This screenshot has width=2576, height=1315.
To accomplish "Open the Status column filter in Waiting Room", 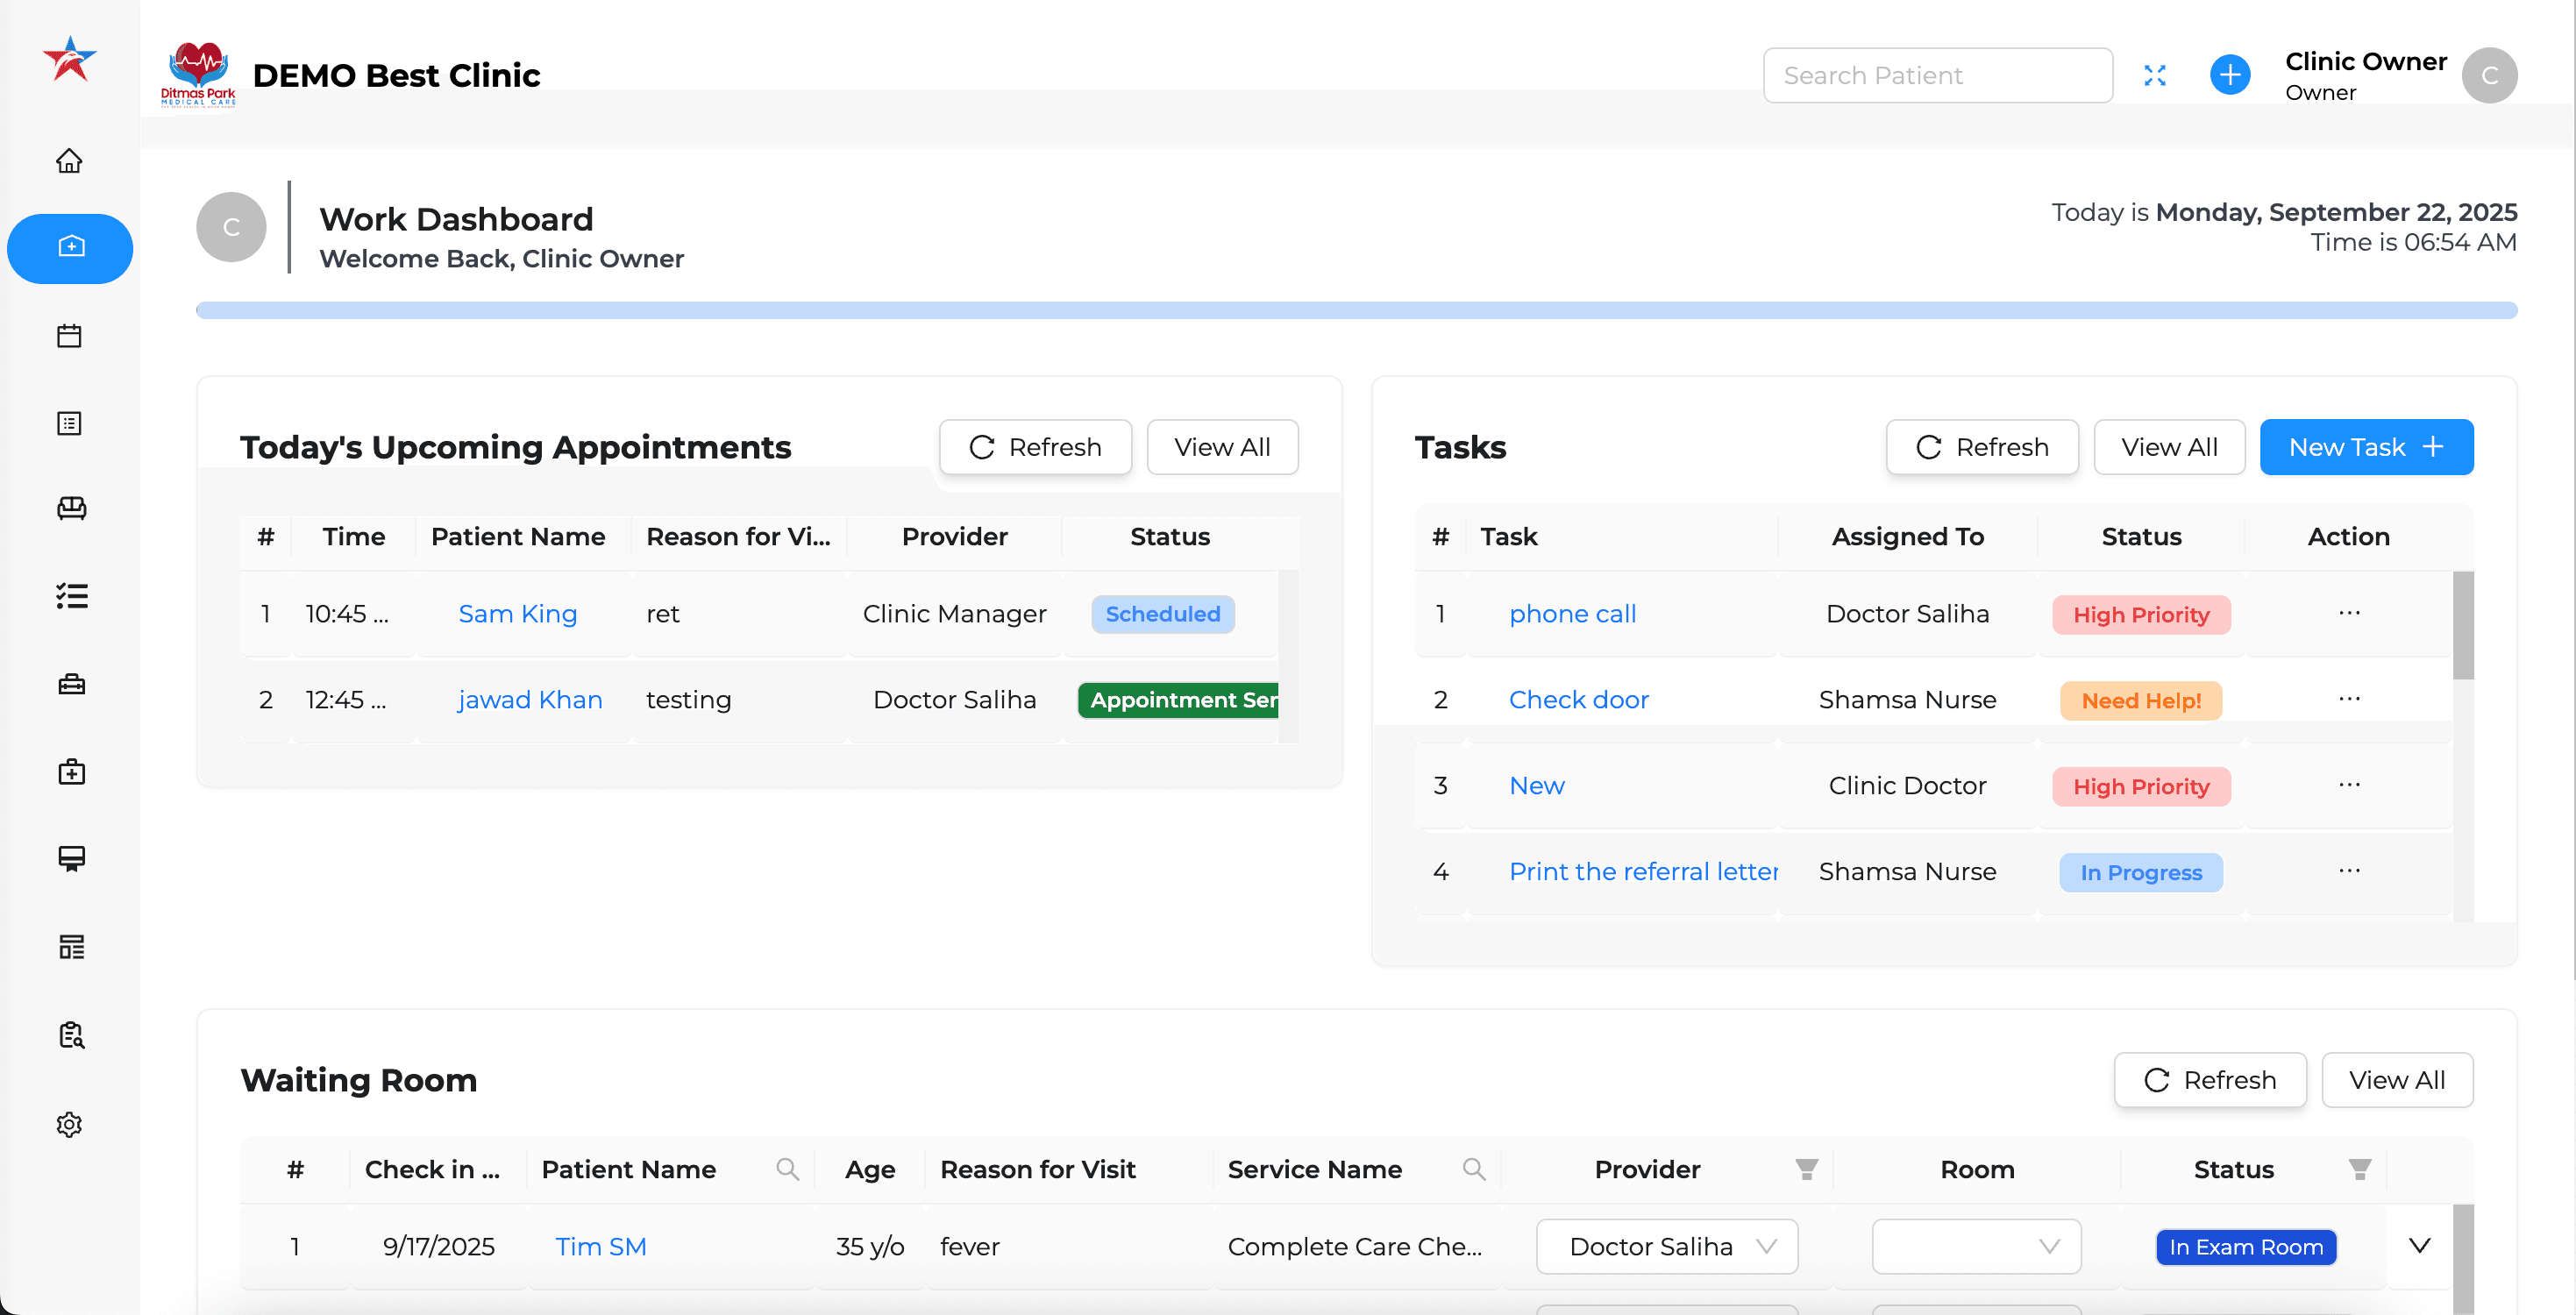I will (x=2360, y=1169).
